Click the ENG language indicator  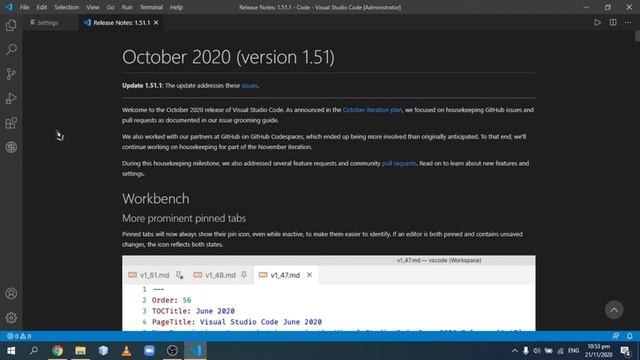(573, 351)
